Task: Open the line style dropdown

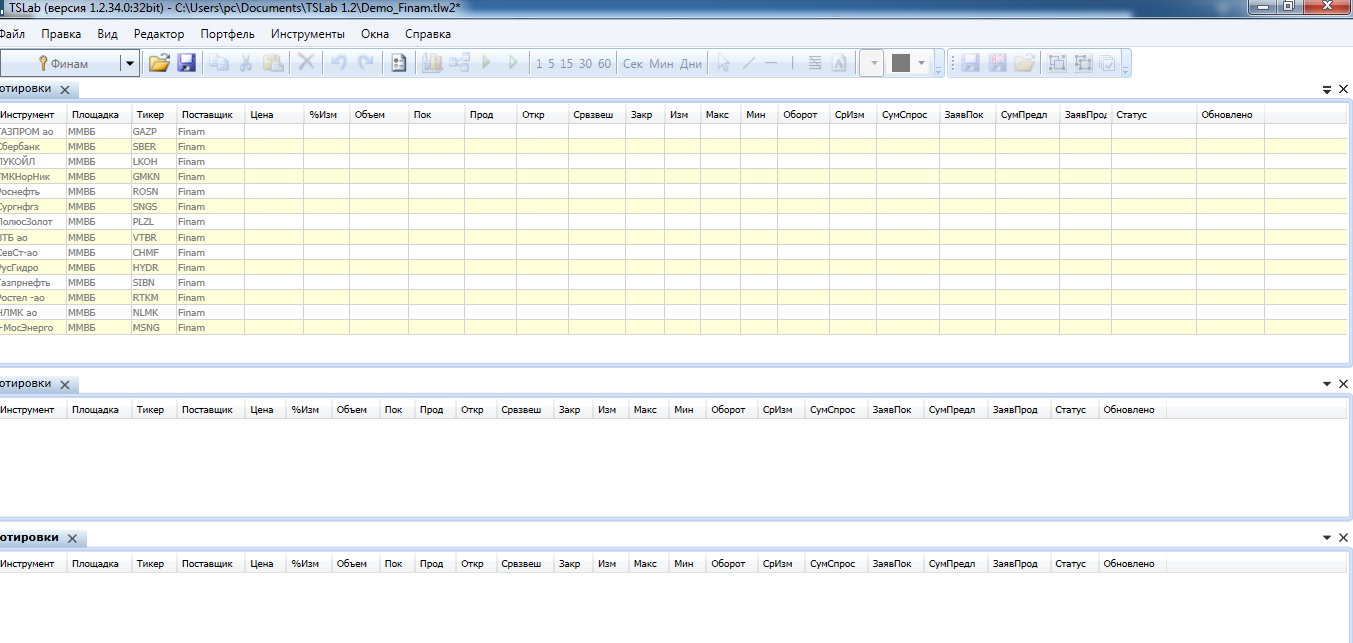Action: (871, 63)
